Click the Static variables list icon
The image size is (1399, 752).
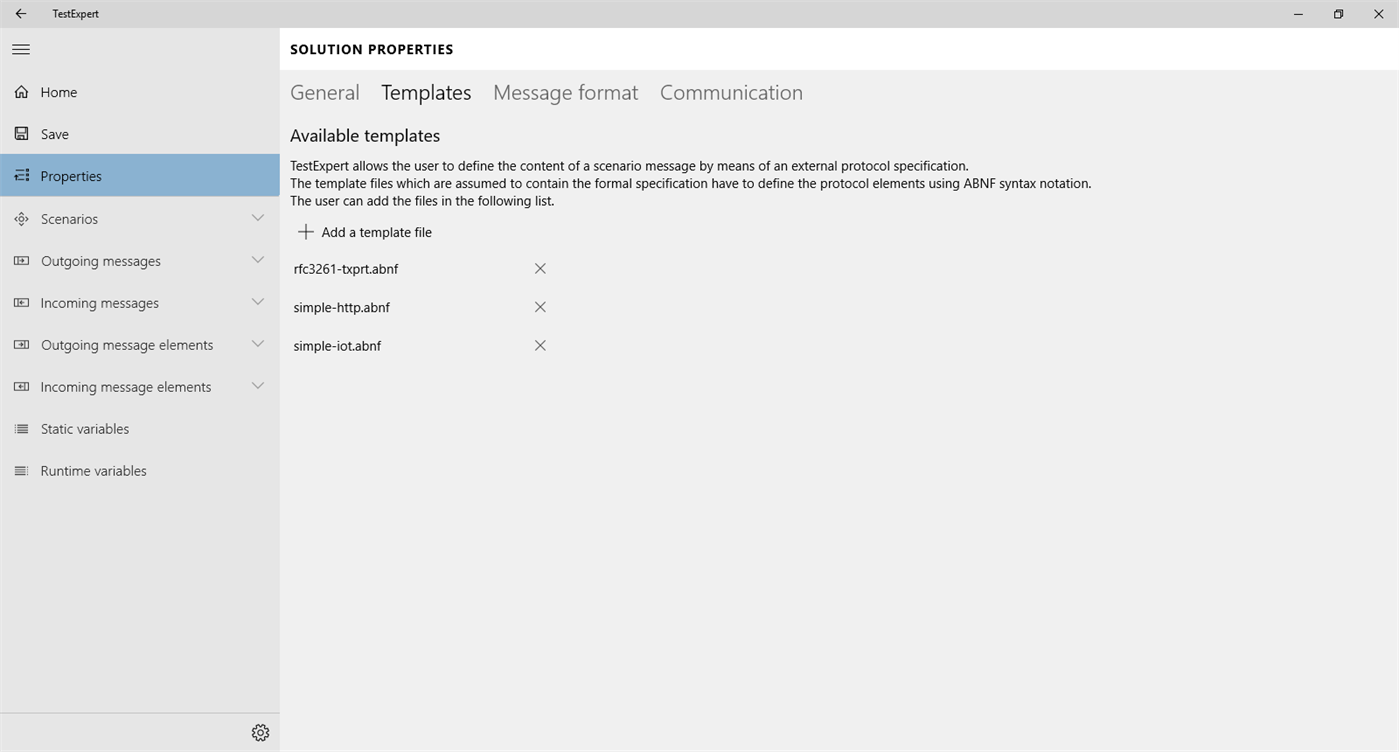tap(21, 429)
